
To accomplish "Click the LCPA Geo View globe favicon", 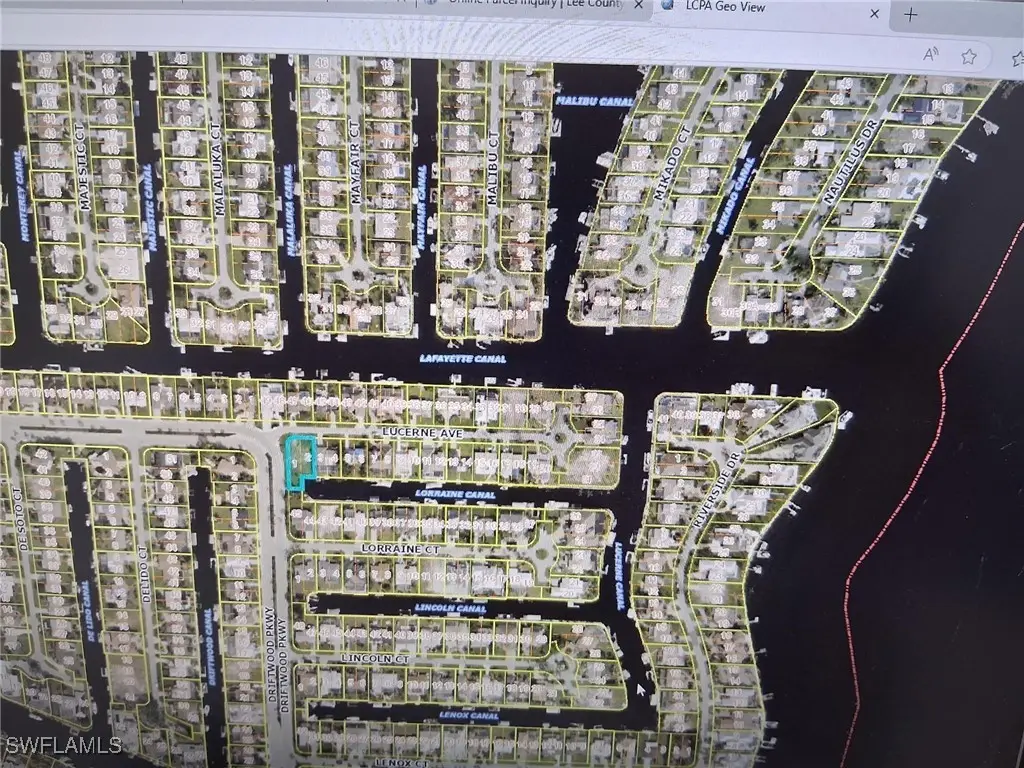I will tap(667, 6).
